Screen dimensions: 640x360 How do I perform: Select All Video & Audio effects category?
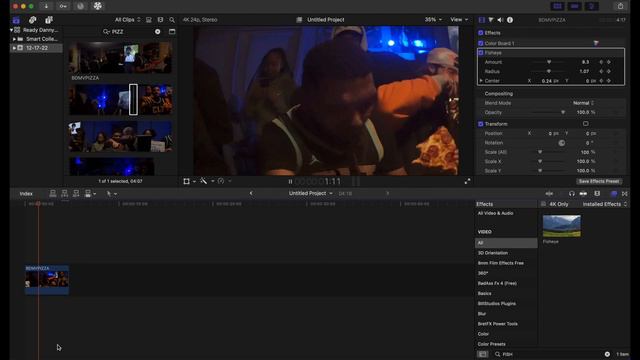pos(496,213)
